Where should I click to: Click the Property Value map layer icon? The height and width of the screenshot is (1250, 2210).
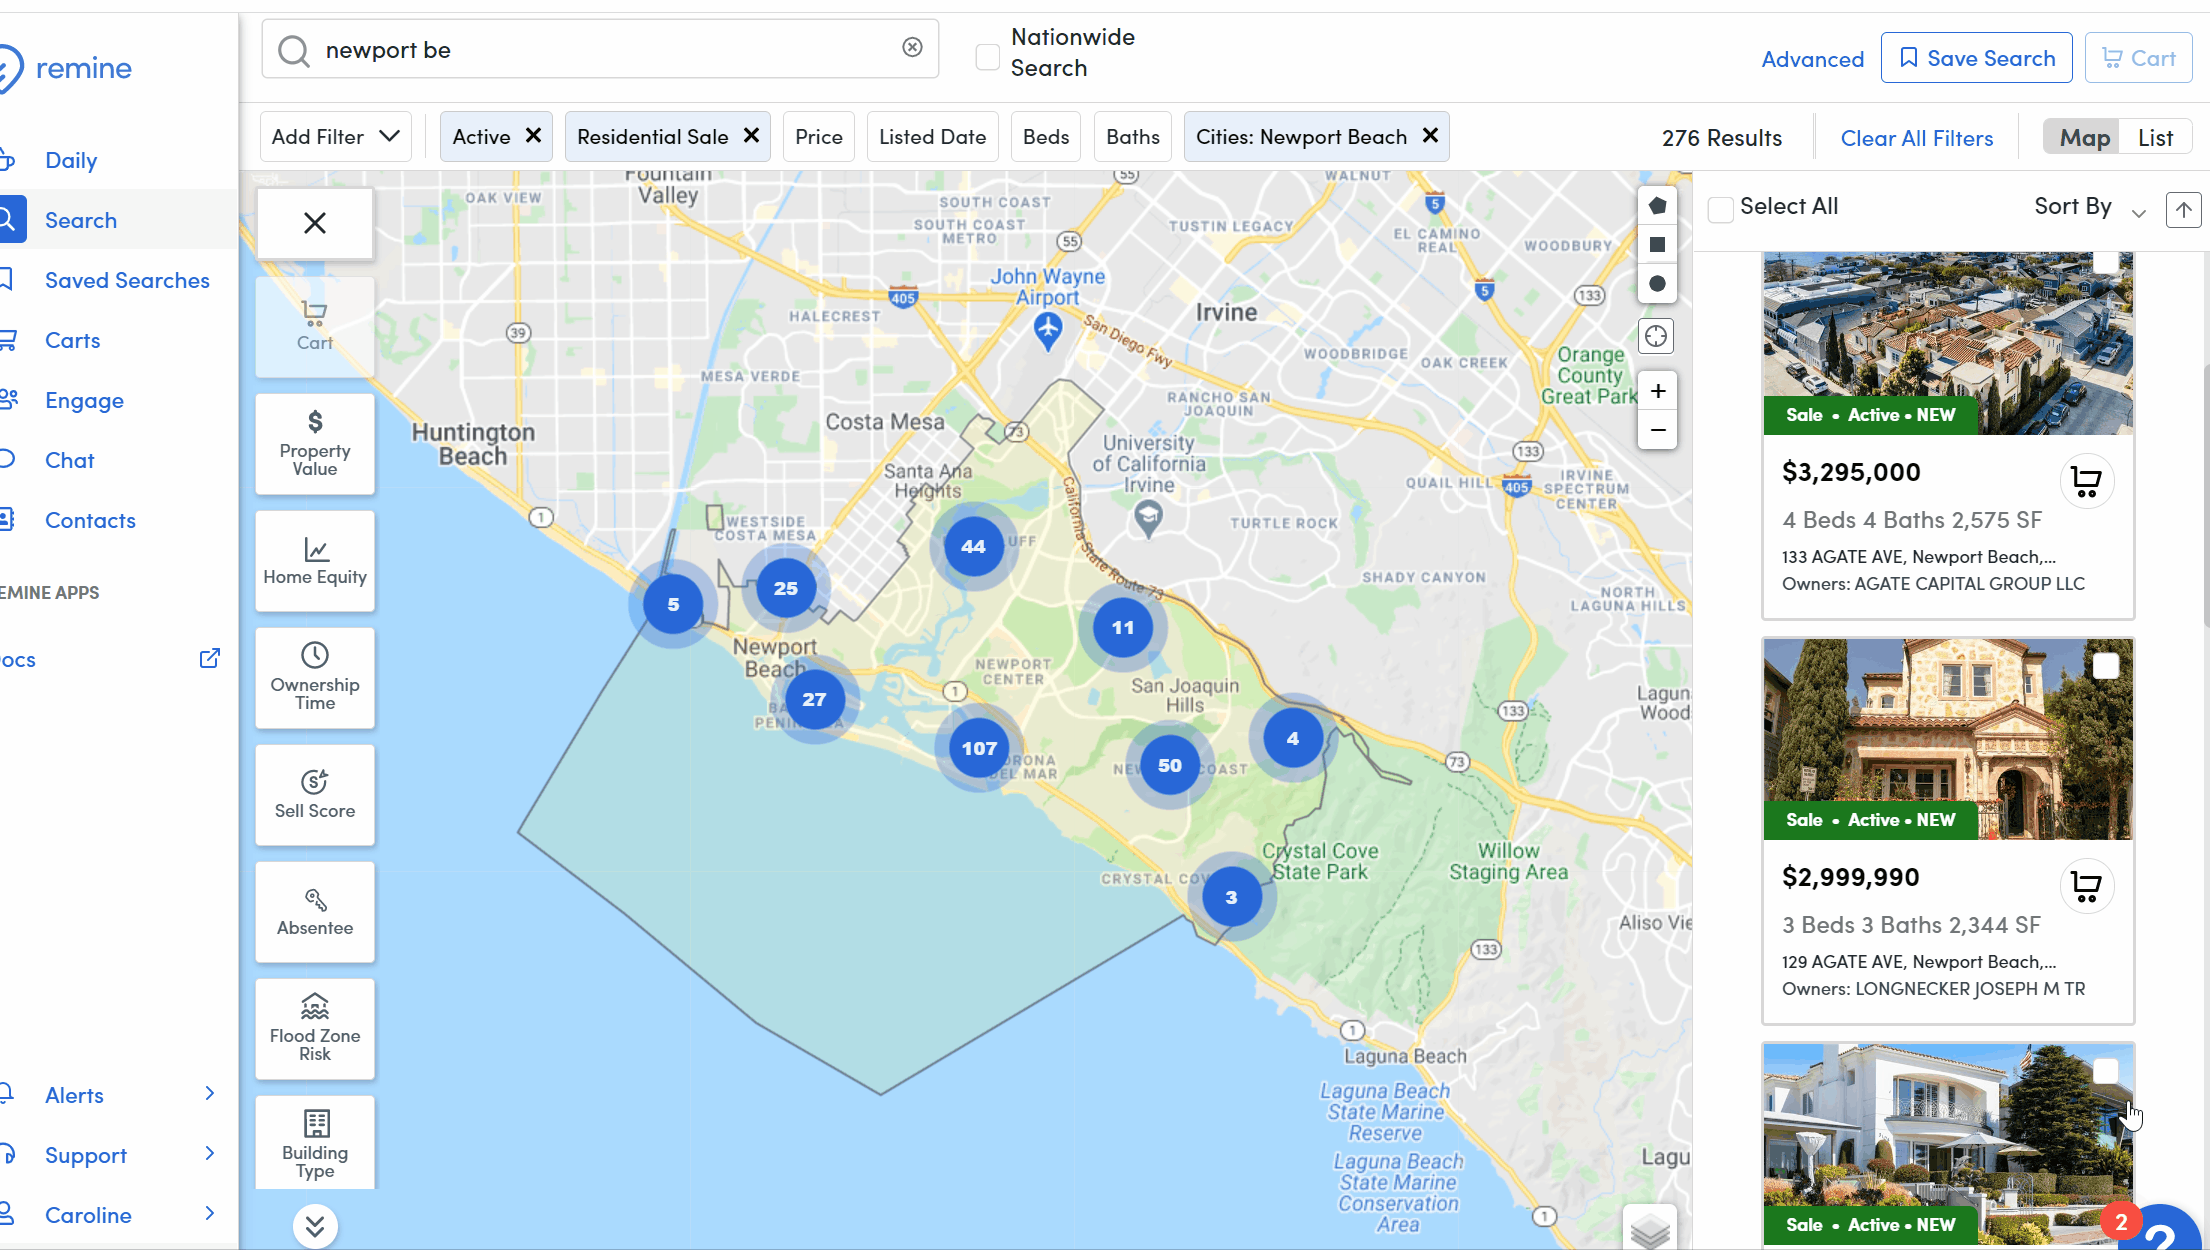click(315, 443)
